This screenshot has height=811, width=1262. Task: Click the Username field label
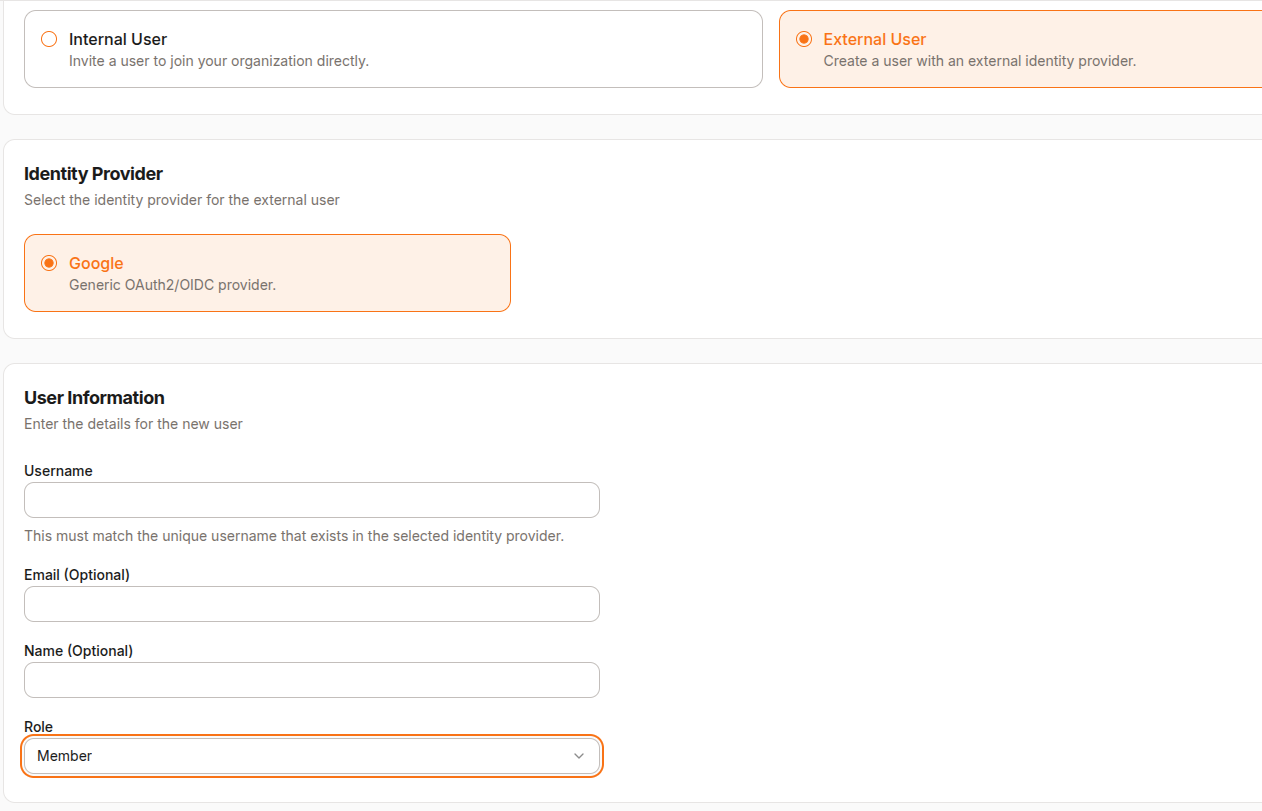[58, 471]
